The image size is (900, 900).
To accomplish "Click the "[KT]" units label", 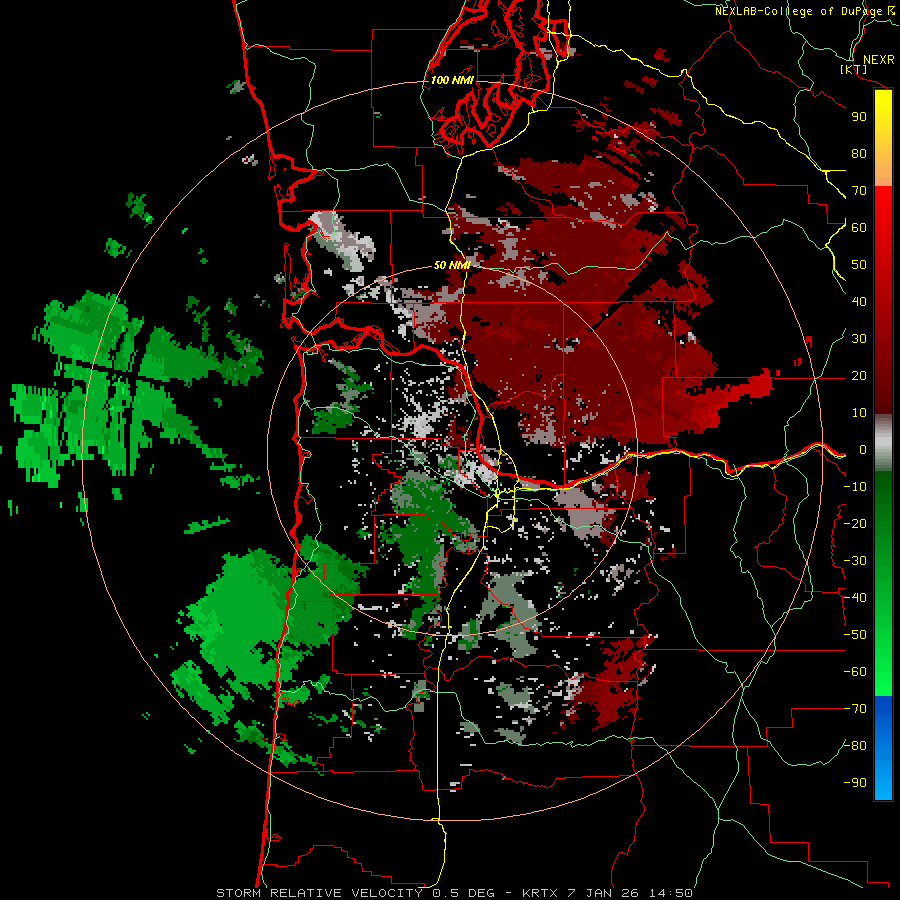I will point(853,70).
